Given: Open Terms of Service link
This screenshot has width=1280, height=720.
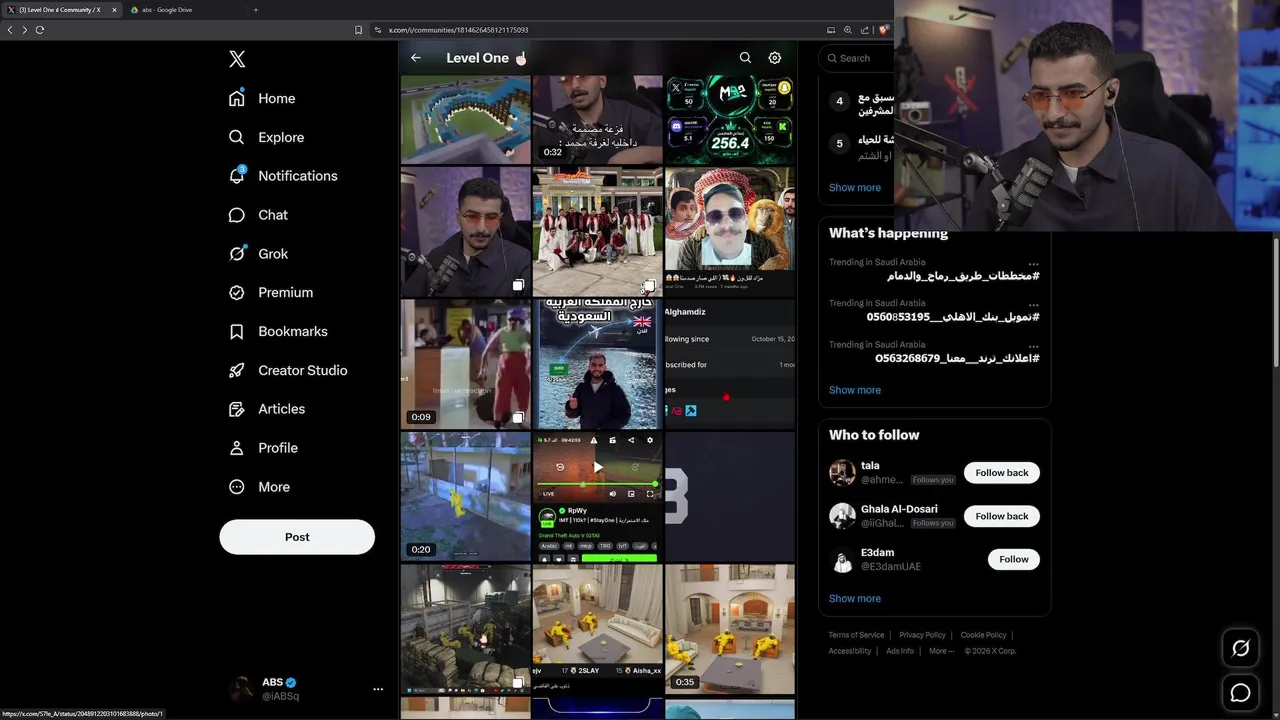Looking at the screenshot, I should (x=856, y=635).
